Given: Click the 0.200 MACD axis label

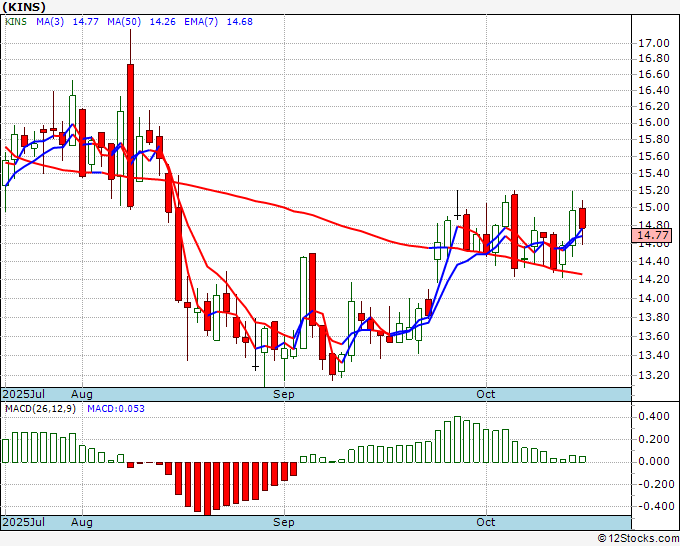Looking at the screenshot, I should (x=654, y=439).
